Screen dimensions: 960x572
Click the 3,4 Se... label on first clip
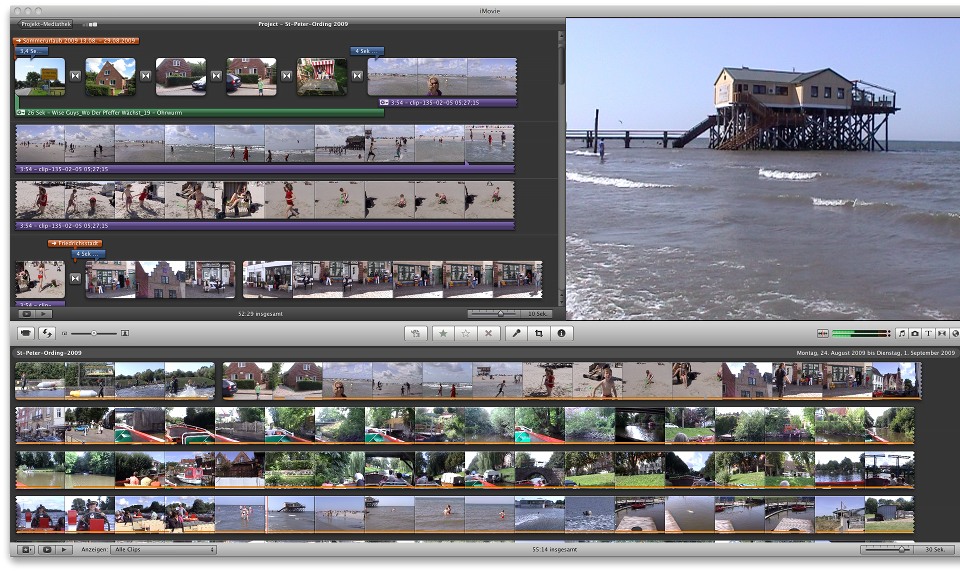pos(32,51)
